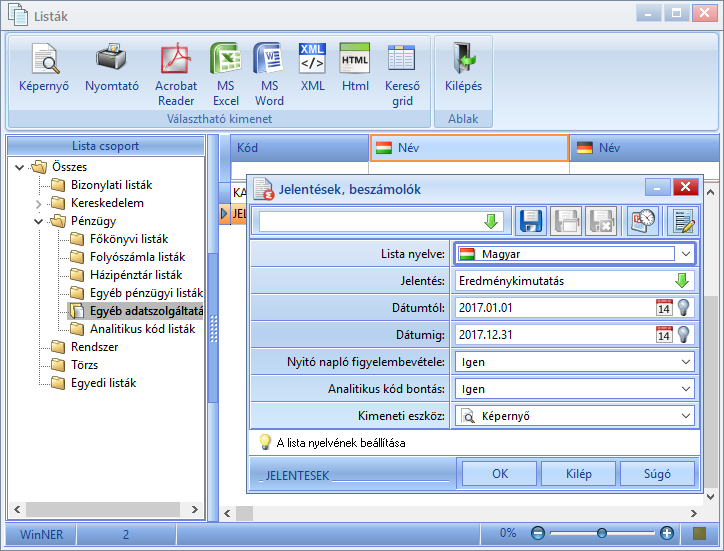Click lightbulb hint next to Dátumig

point(684,334)
